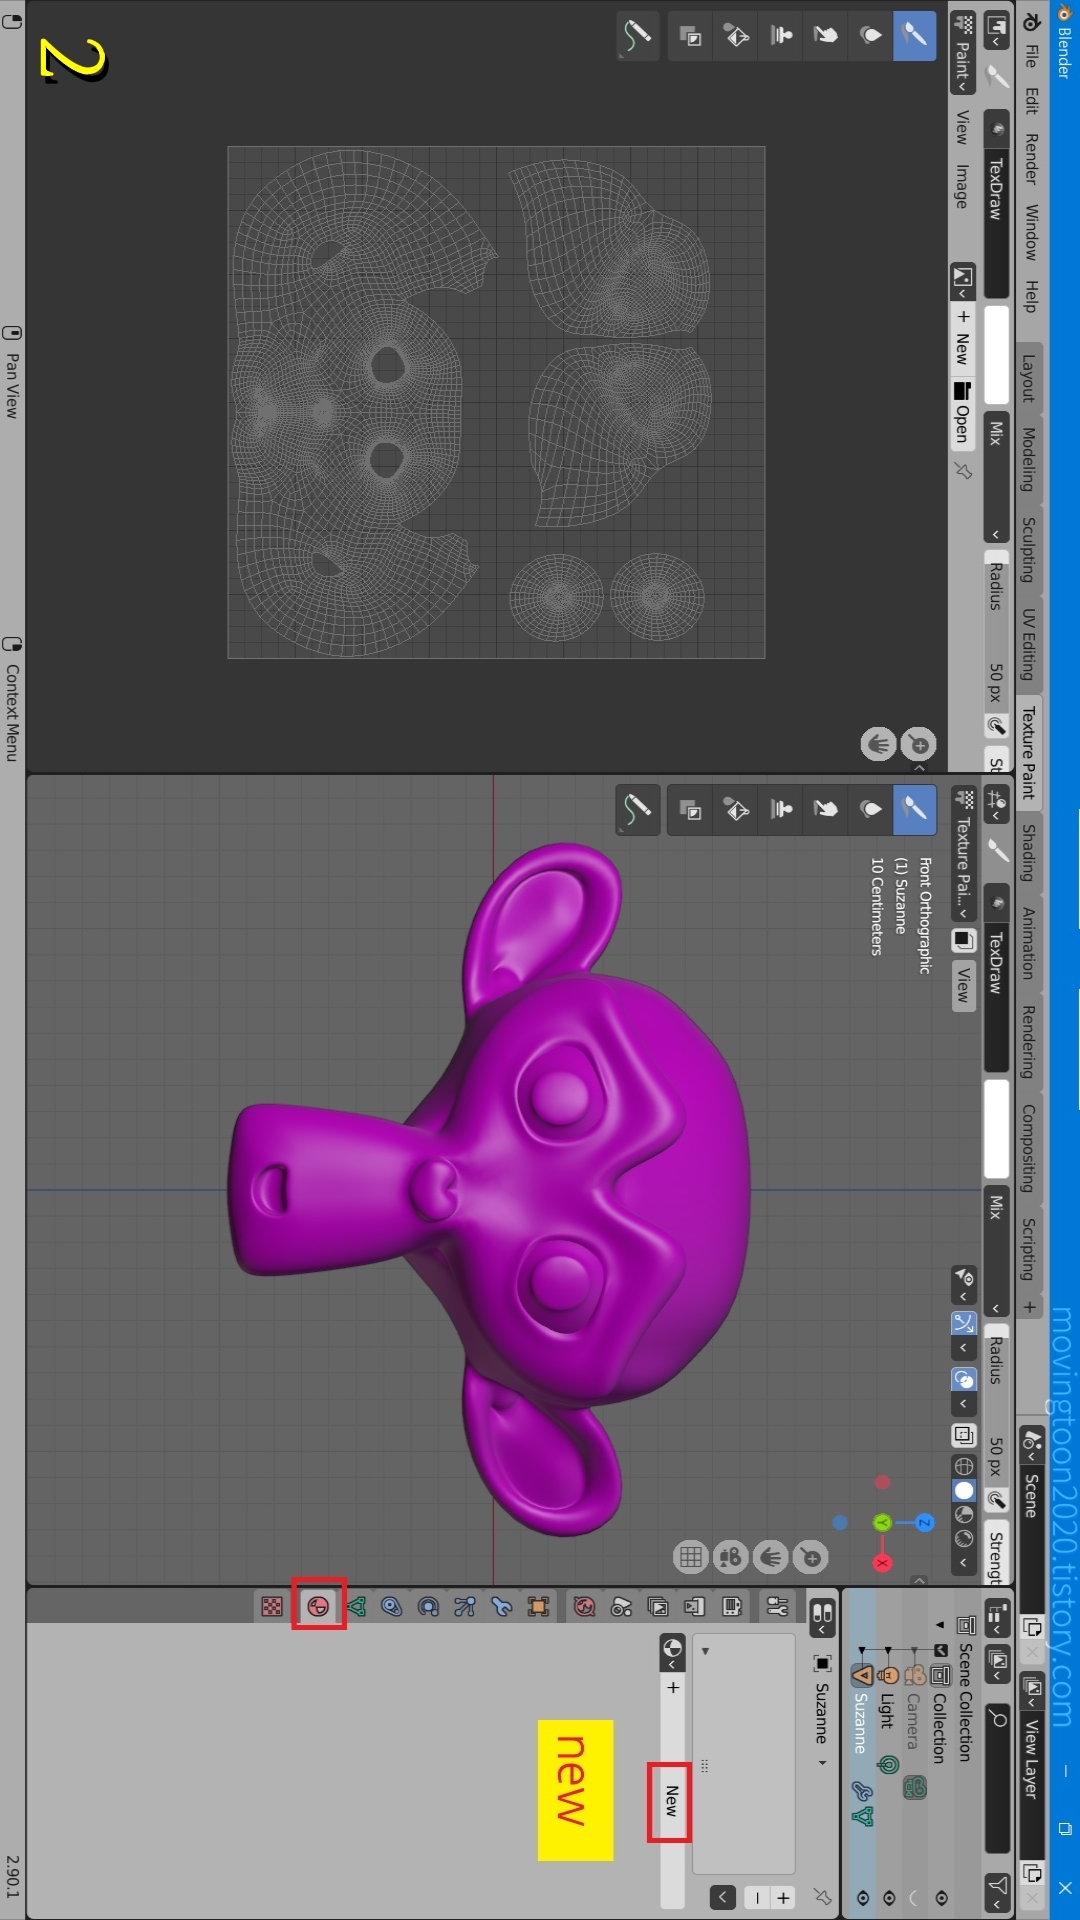Toggle visibility eye of Suzanne in outliner
Viewport: 1080px width, 1920px height.
[x=863, y=1897]
